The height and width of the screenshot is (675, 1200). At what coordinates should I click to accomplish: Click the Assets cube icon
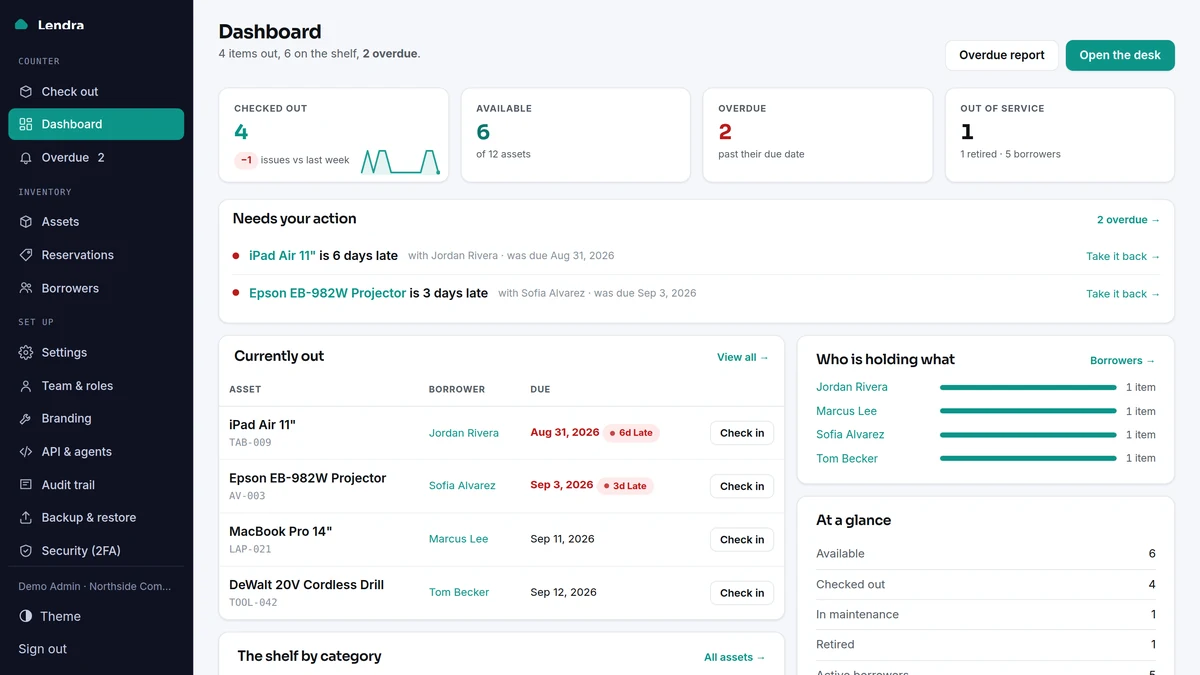pos(26,222)
